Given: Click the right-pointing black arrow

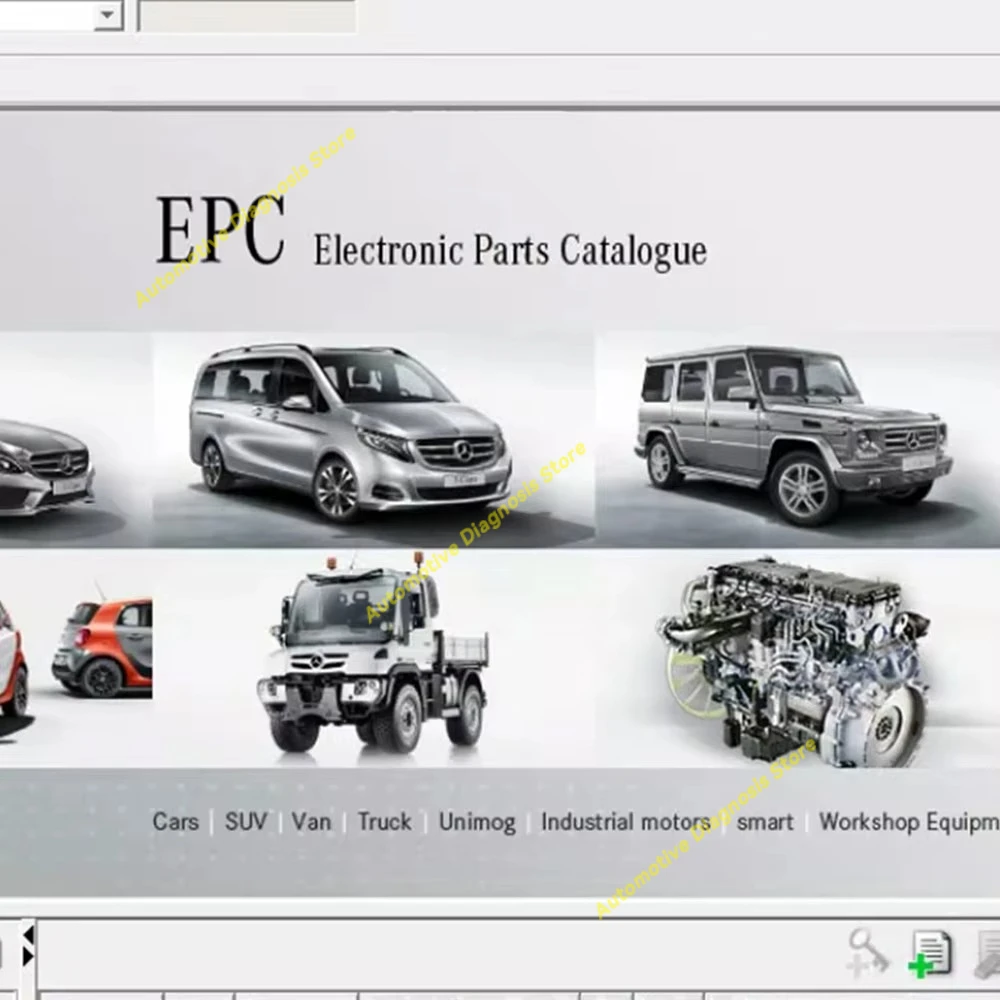Looking at the screenshot, I should pos(27,956).
